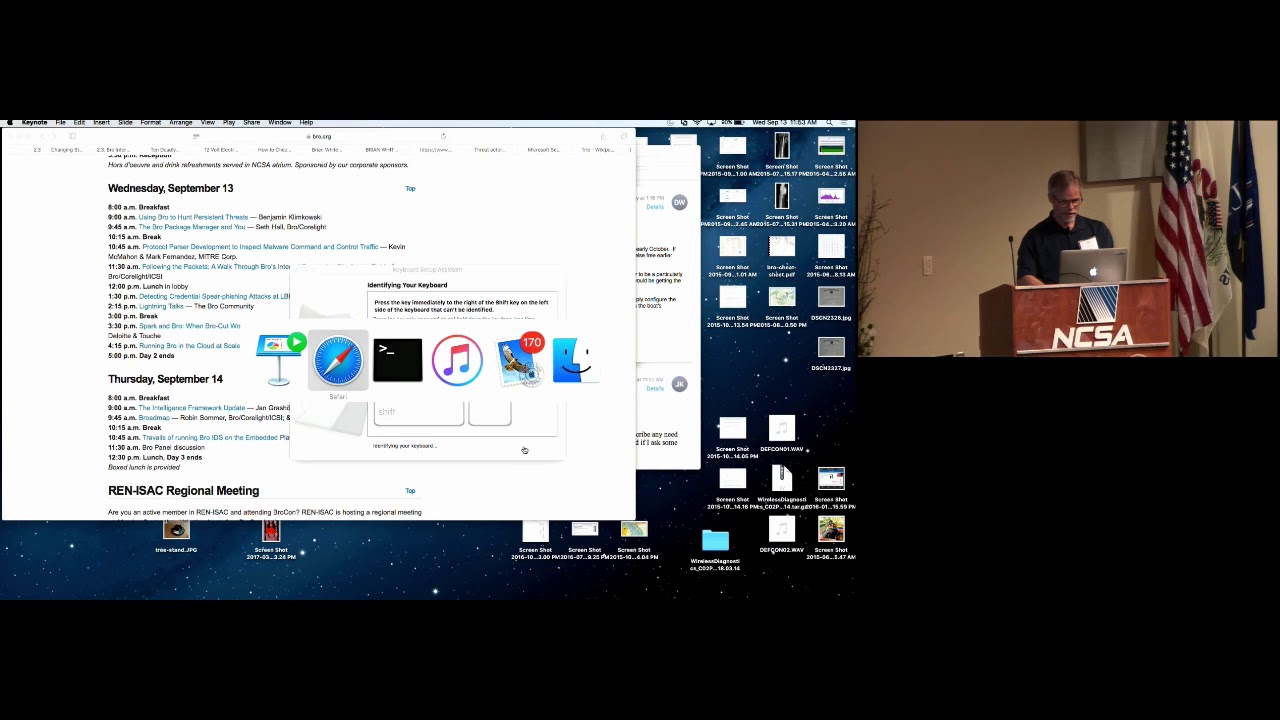Select Finder in the app switcher

pos(576,360)
